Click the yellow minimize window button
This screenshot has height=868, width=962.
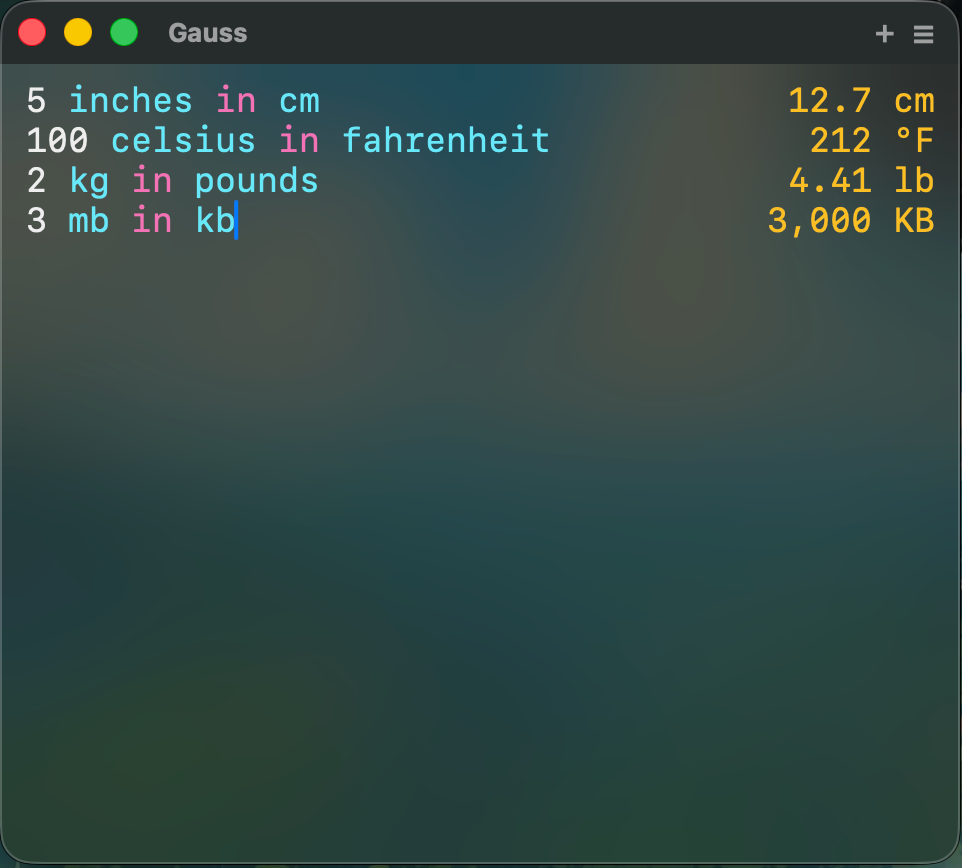click(x=78, y=33)
